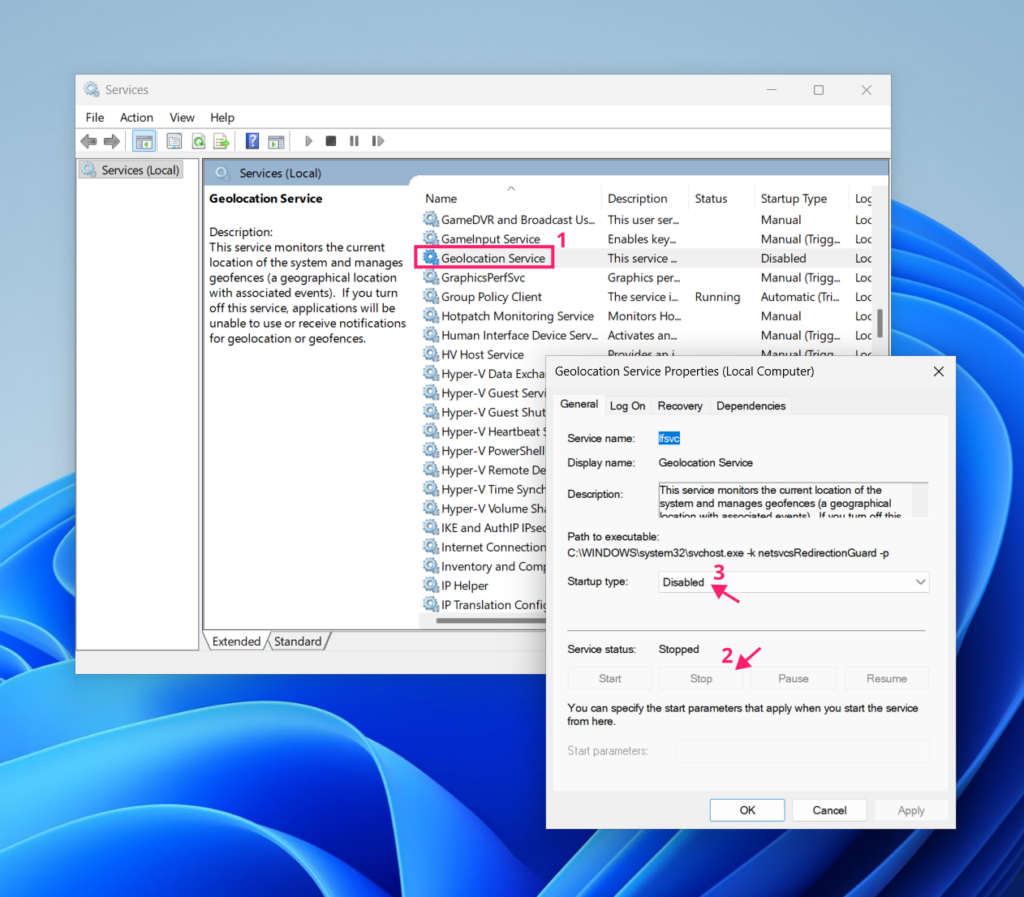Image resolution: width=1024 pixels, height=897 pixels.
Task: Select the Hotpatch Monitoring Service gear icon
Action: click(x=430, y=315)
